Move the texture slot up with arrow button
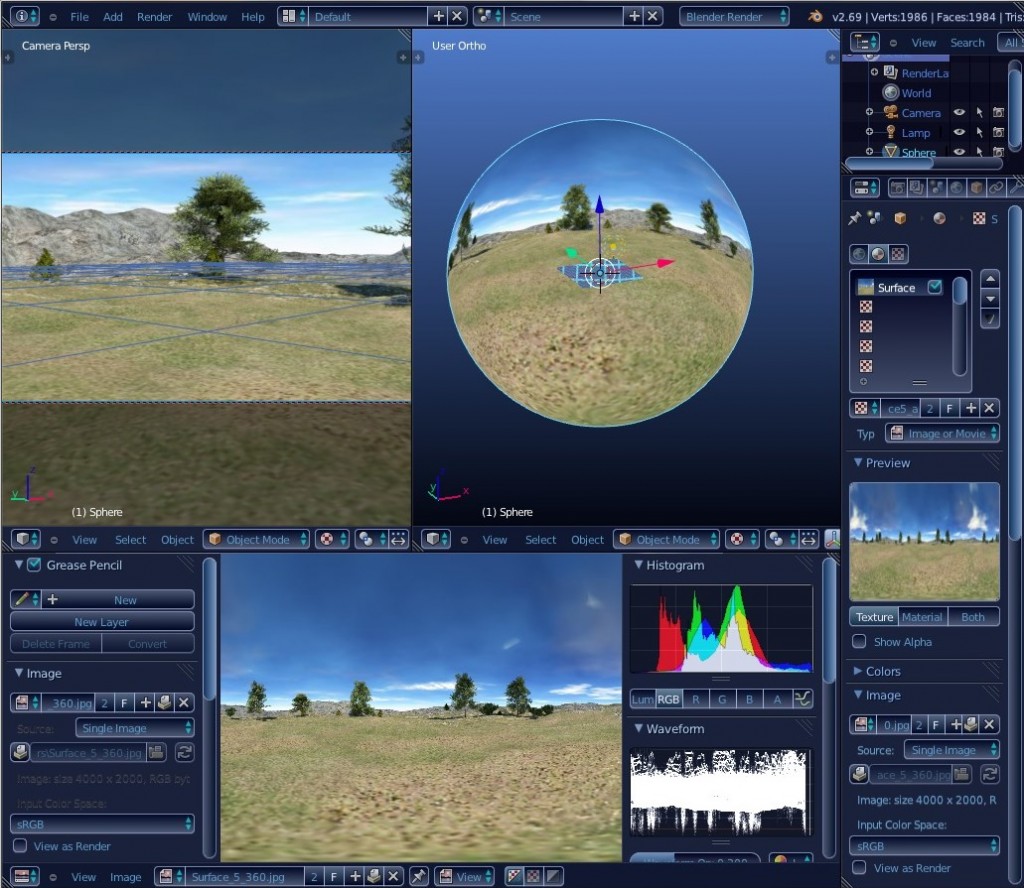This screenshot has height=888, width=1024. [990, 279]
